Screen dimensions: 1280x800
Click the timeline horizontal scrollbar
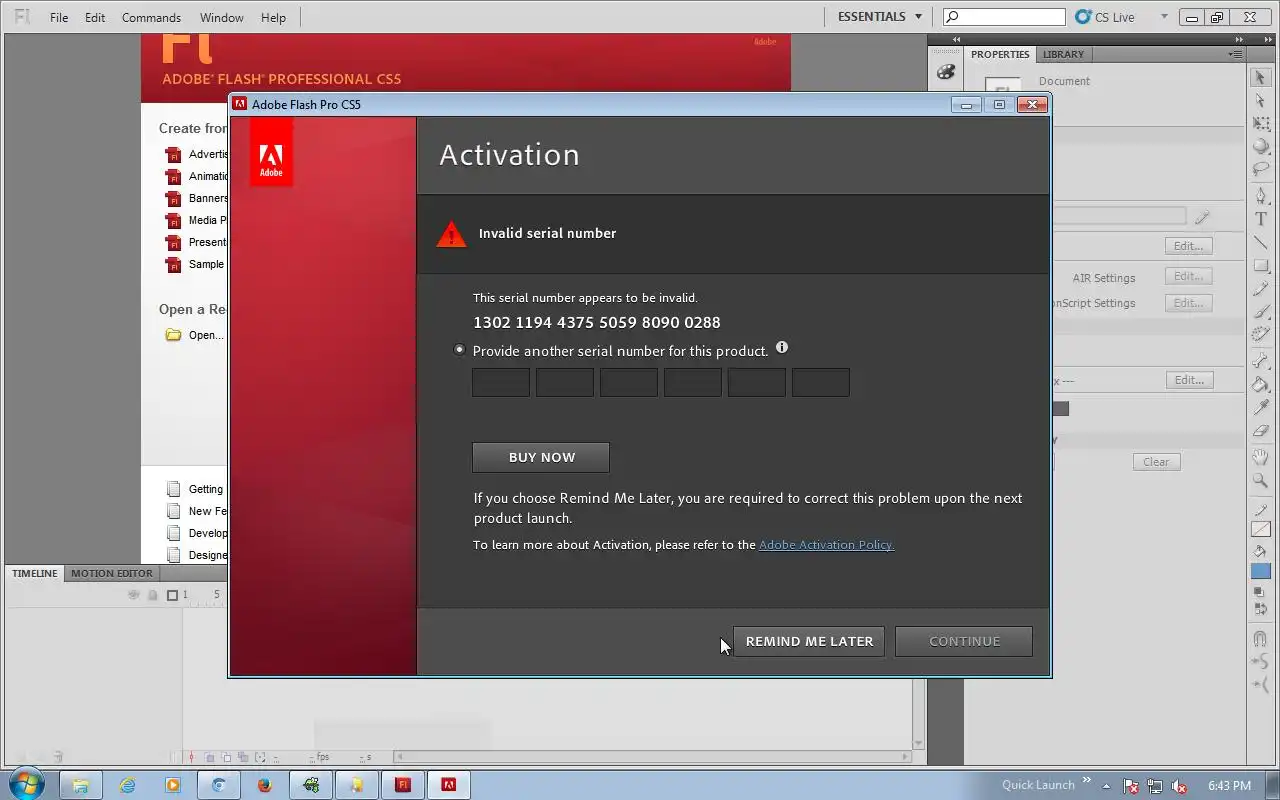(650, 757)
